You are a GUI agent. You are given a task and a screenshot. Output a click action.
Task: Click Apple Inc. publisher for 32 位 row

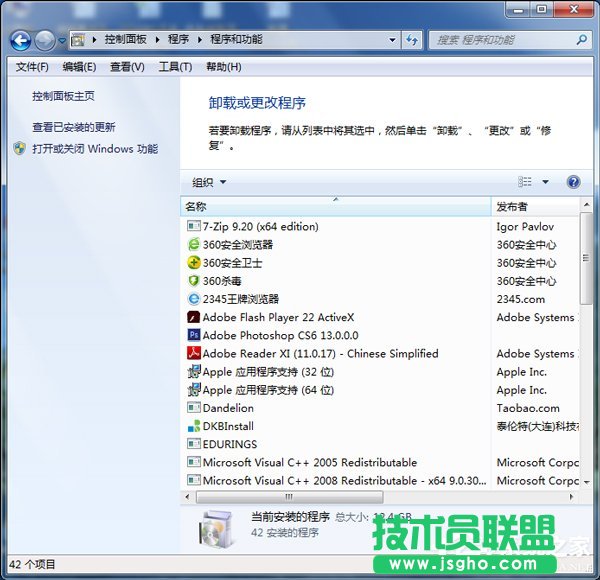(x=522, y=372)
